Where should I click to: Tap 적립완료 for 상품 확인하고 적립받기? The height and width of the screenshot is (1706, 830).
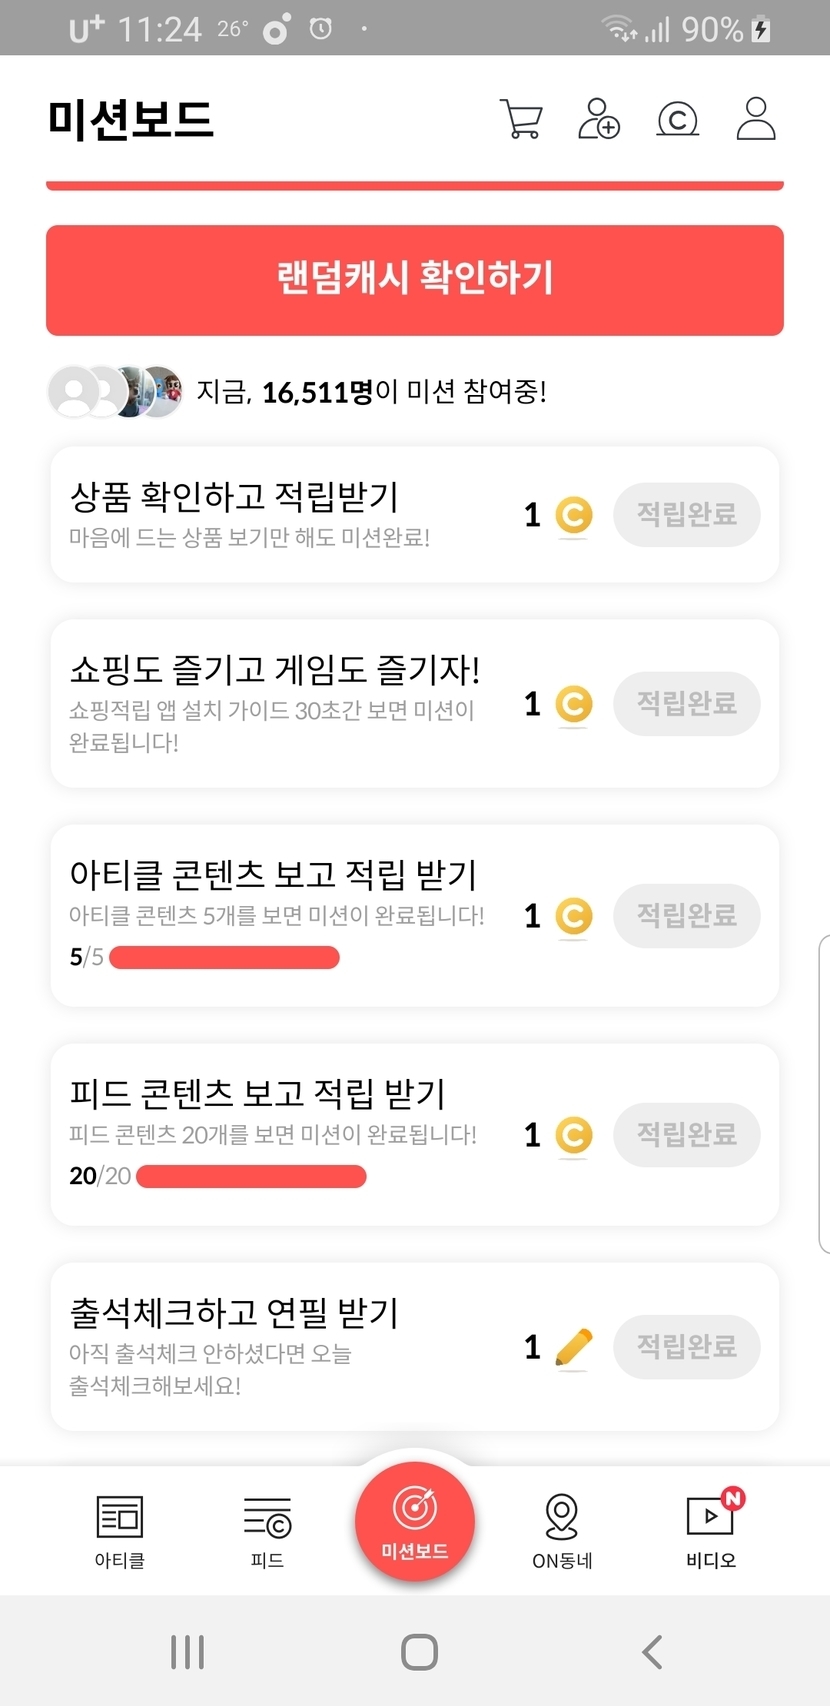pyautogui.click(x=687, y=515)
